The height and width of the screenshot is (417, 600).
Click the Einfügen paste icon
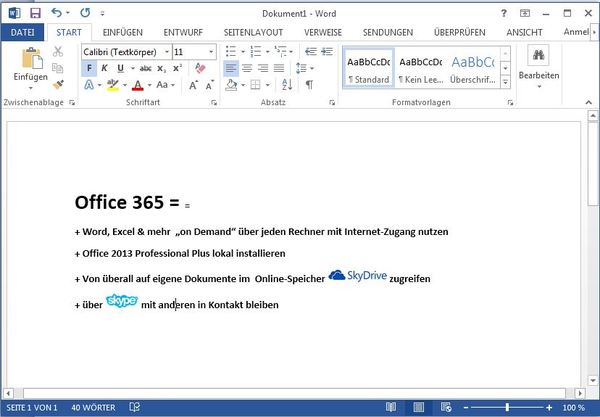(x=31, y=58)
